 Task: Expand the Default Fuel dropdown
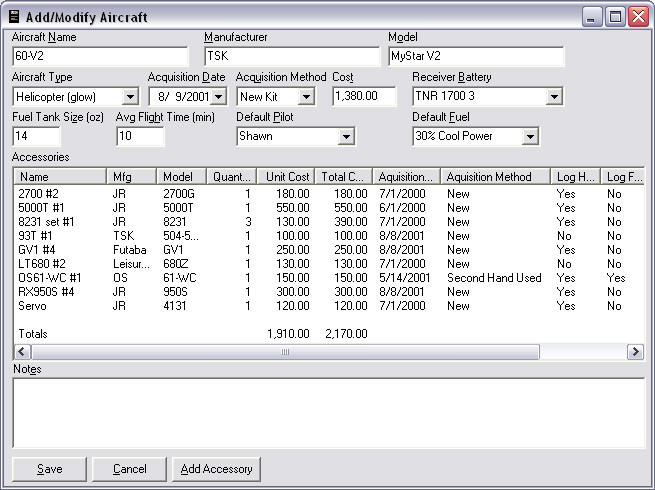530,137
